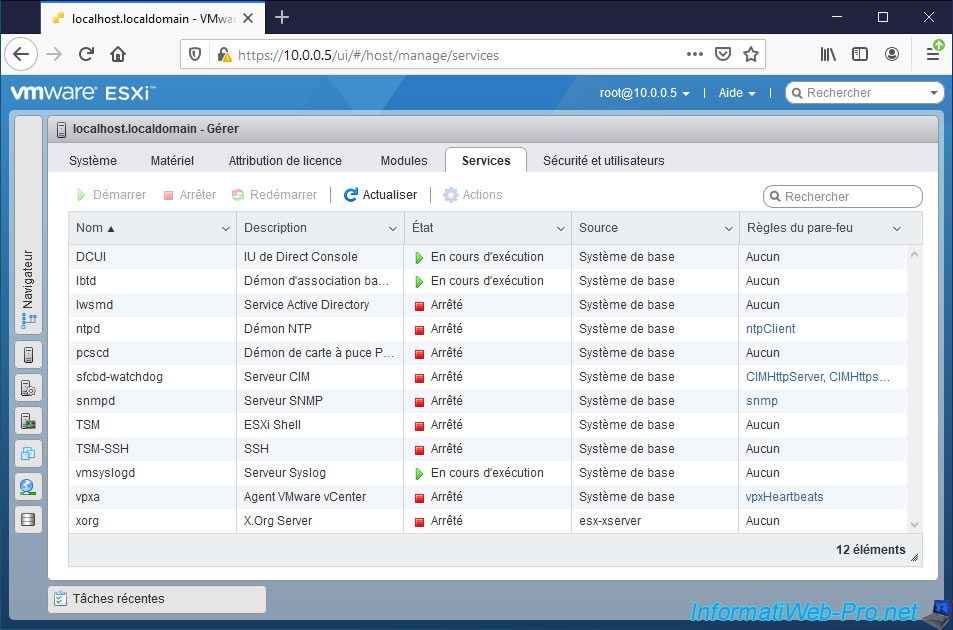Expand the top Rechercher search dropdown arrow

[x=934, y=93]
